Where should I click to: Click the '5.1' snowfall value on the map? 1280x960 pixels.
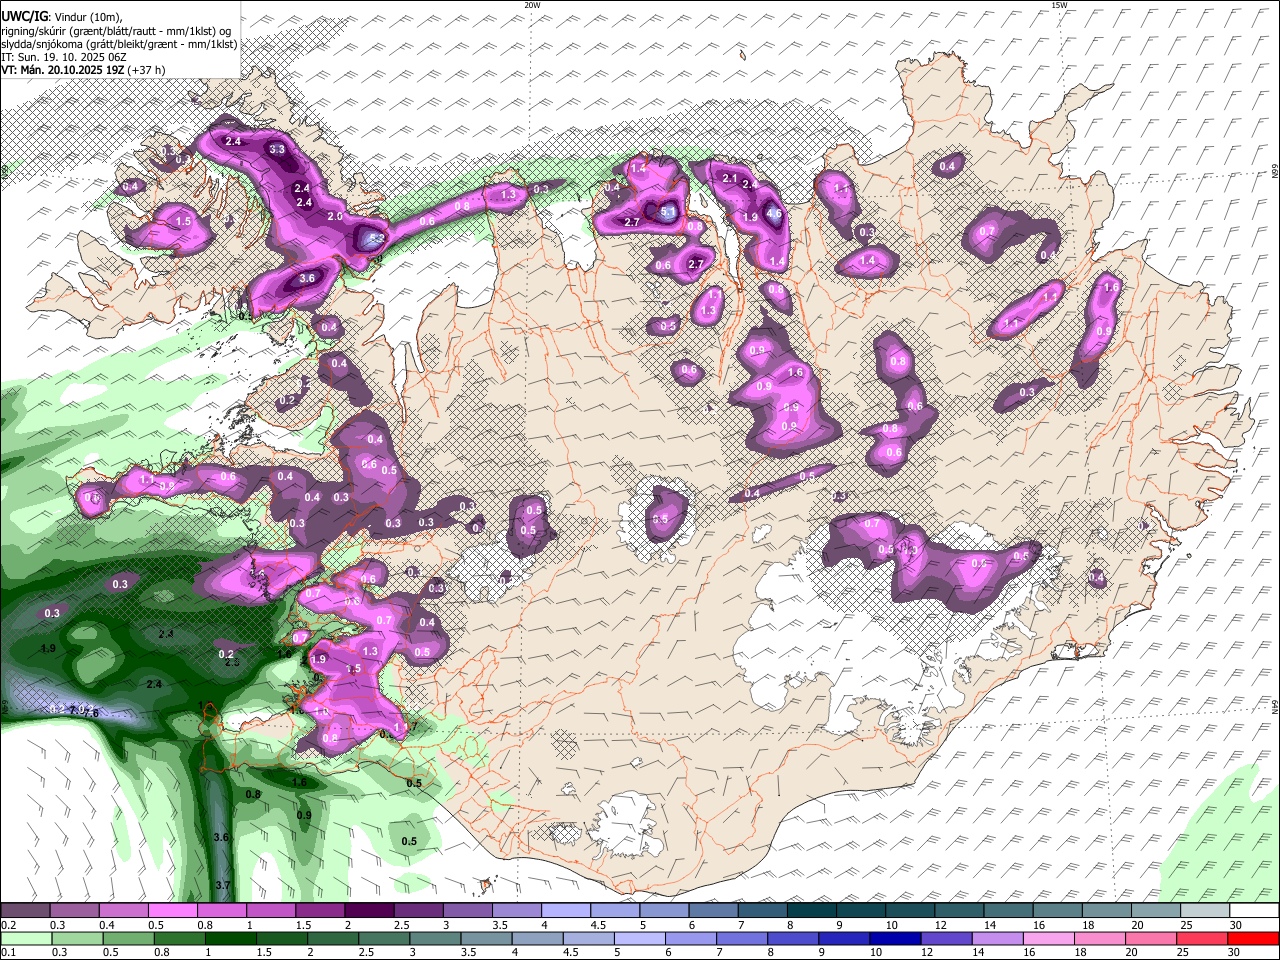pos(667,211)
